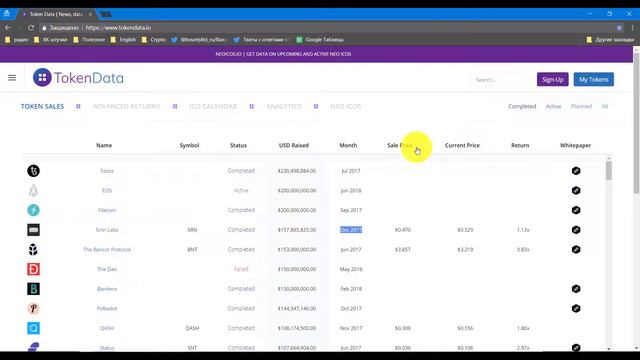Screen dimensions: 640x360
Task: Filter by Active sales
Action: 553,106
